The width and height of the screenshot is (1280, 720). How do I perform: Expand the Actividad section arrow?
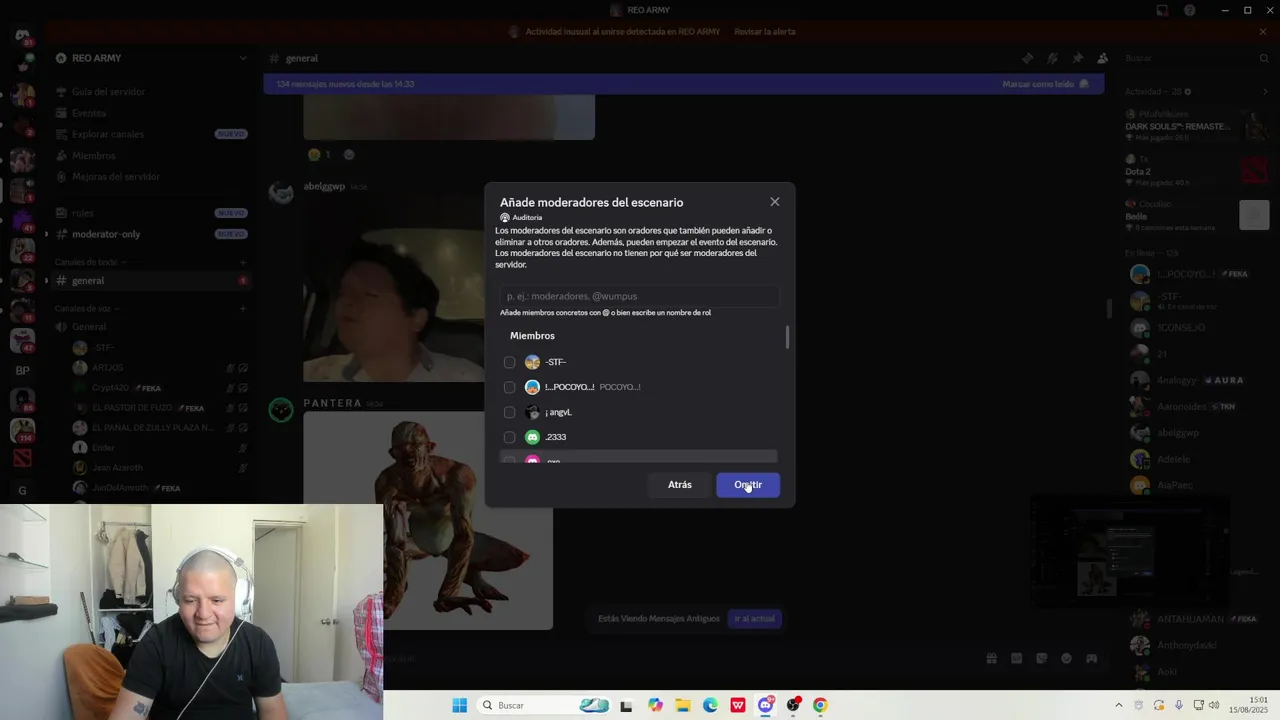[1264, 92]
